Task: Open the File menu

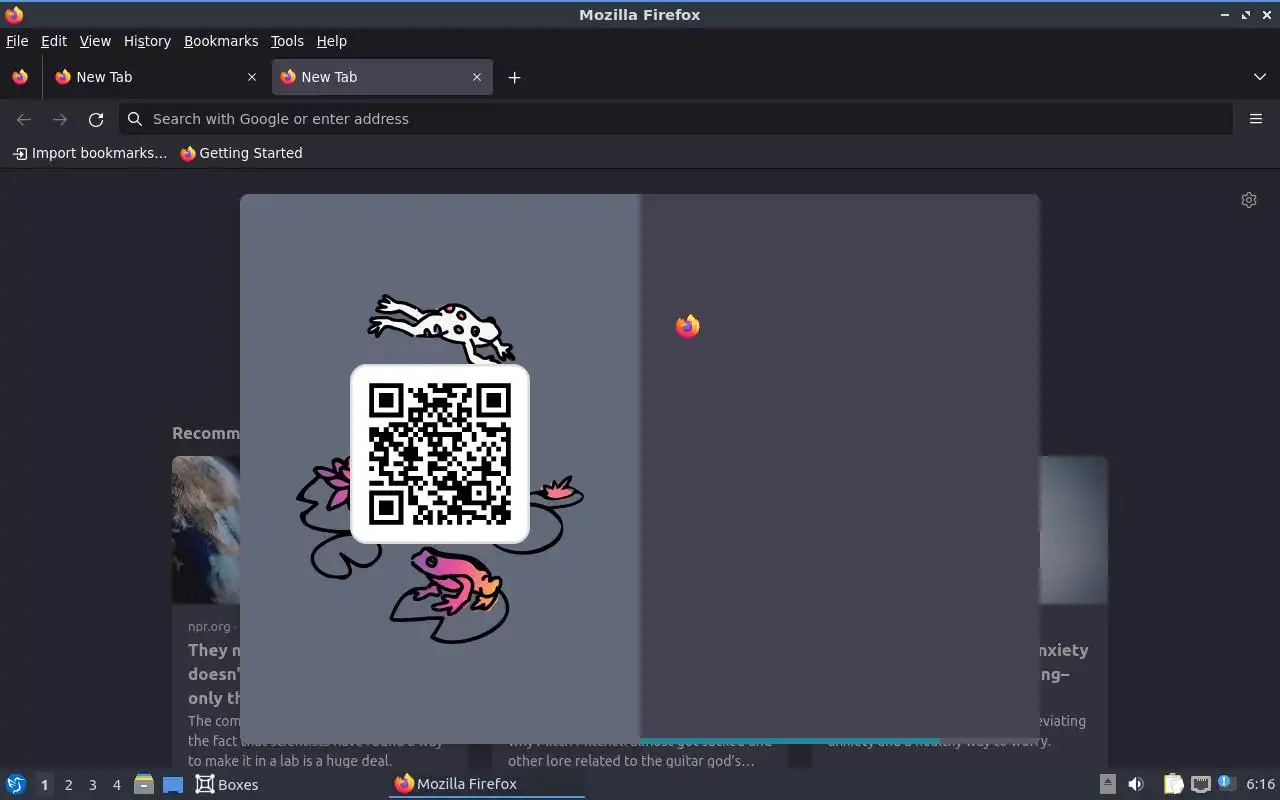Action: [x=17, y=41]
